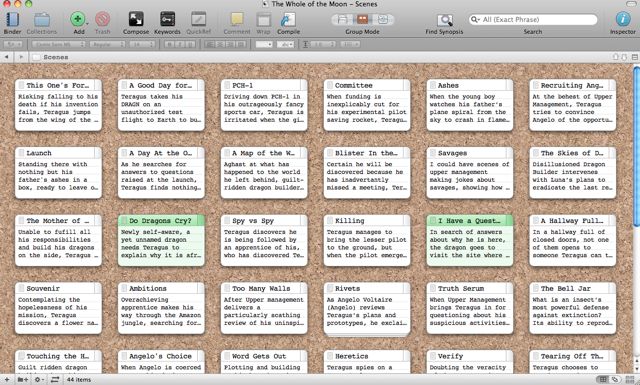Image resolution: width=640 pixels, height=385 pixels.
Task: Click the document icon on the Verify card
Action: pos(433,356)
